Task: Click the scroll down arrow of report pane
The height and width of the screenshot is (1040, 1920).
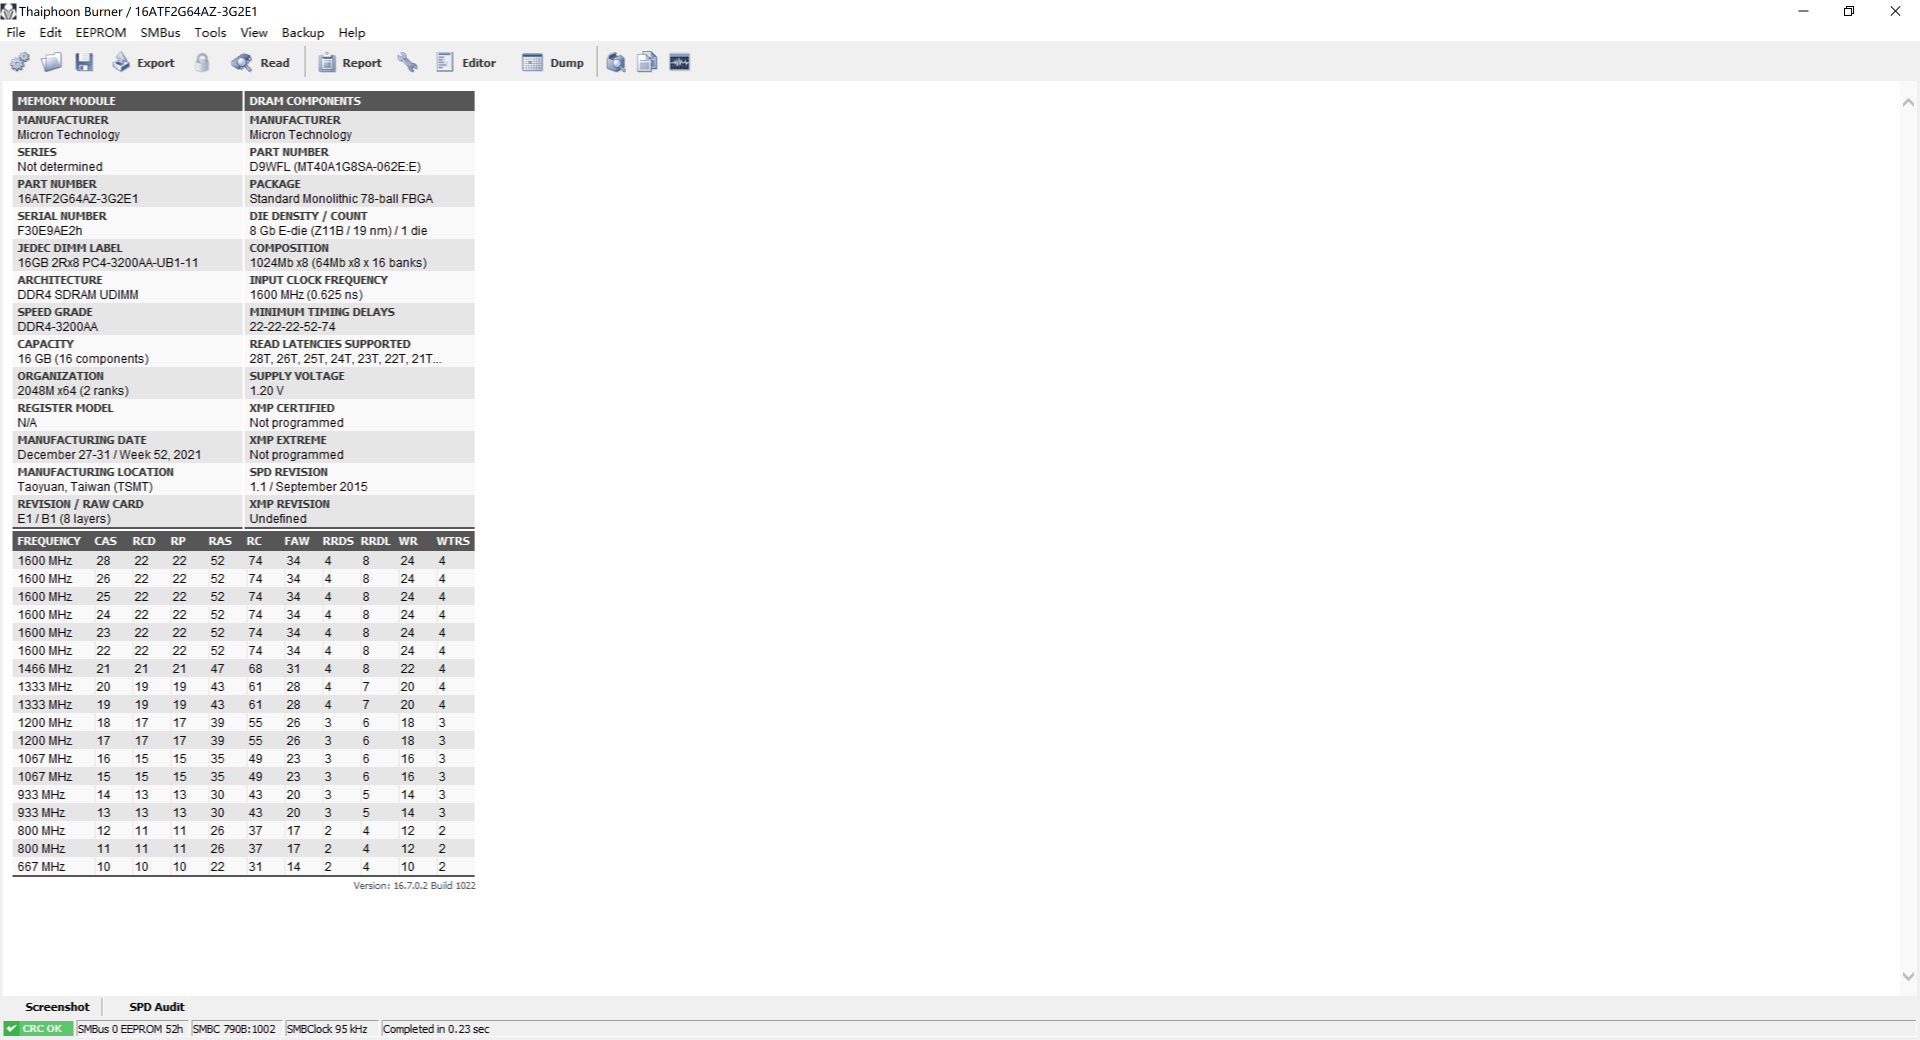Action: (x=1908, y=976)
